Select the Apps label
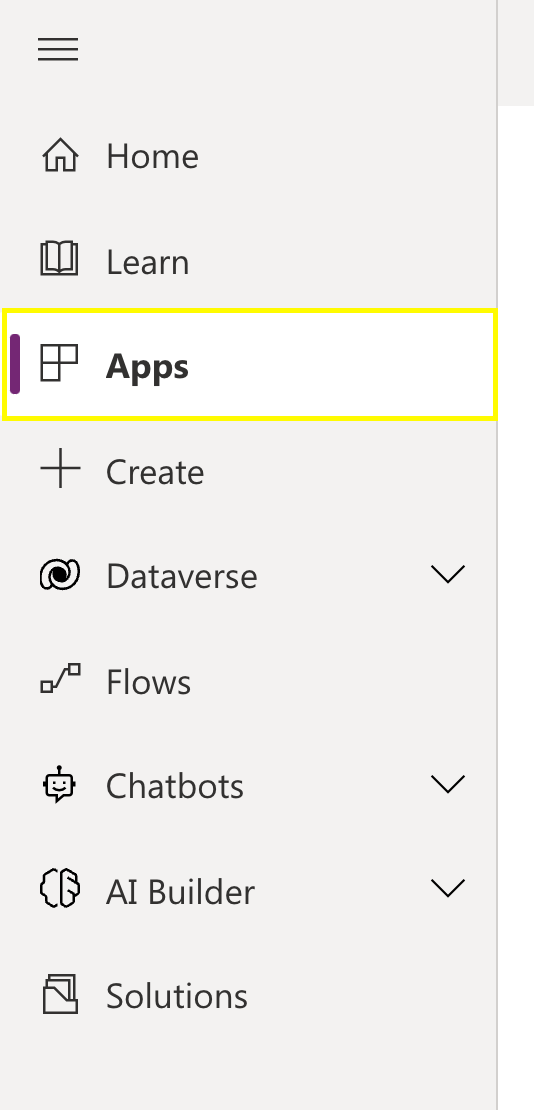The image size is (534, 1110). coord(147,367)
